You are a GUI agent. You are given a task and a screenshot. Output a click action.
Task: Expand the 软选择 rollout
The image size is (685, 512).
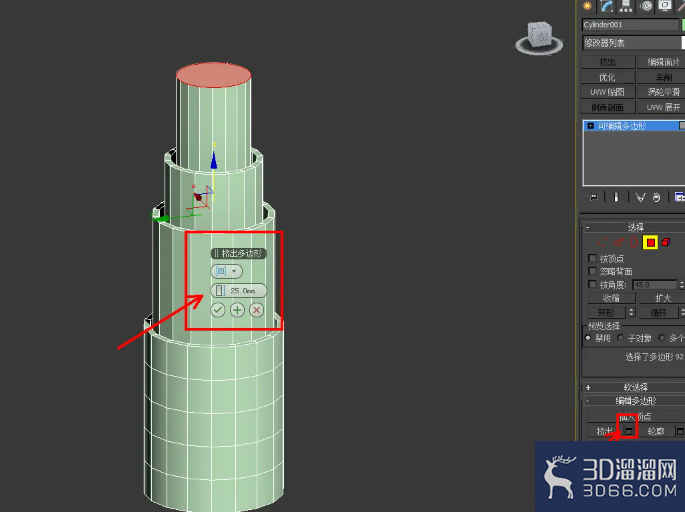[633, 387]
